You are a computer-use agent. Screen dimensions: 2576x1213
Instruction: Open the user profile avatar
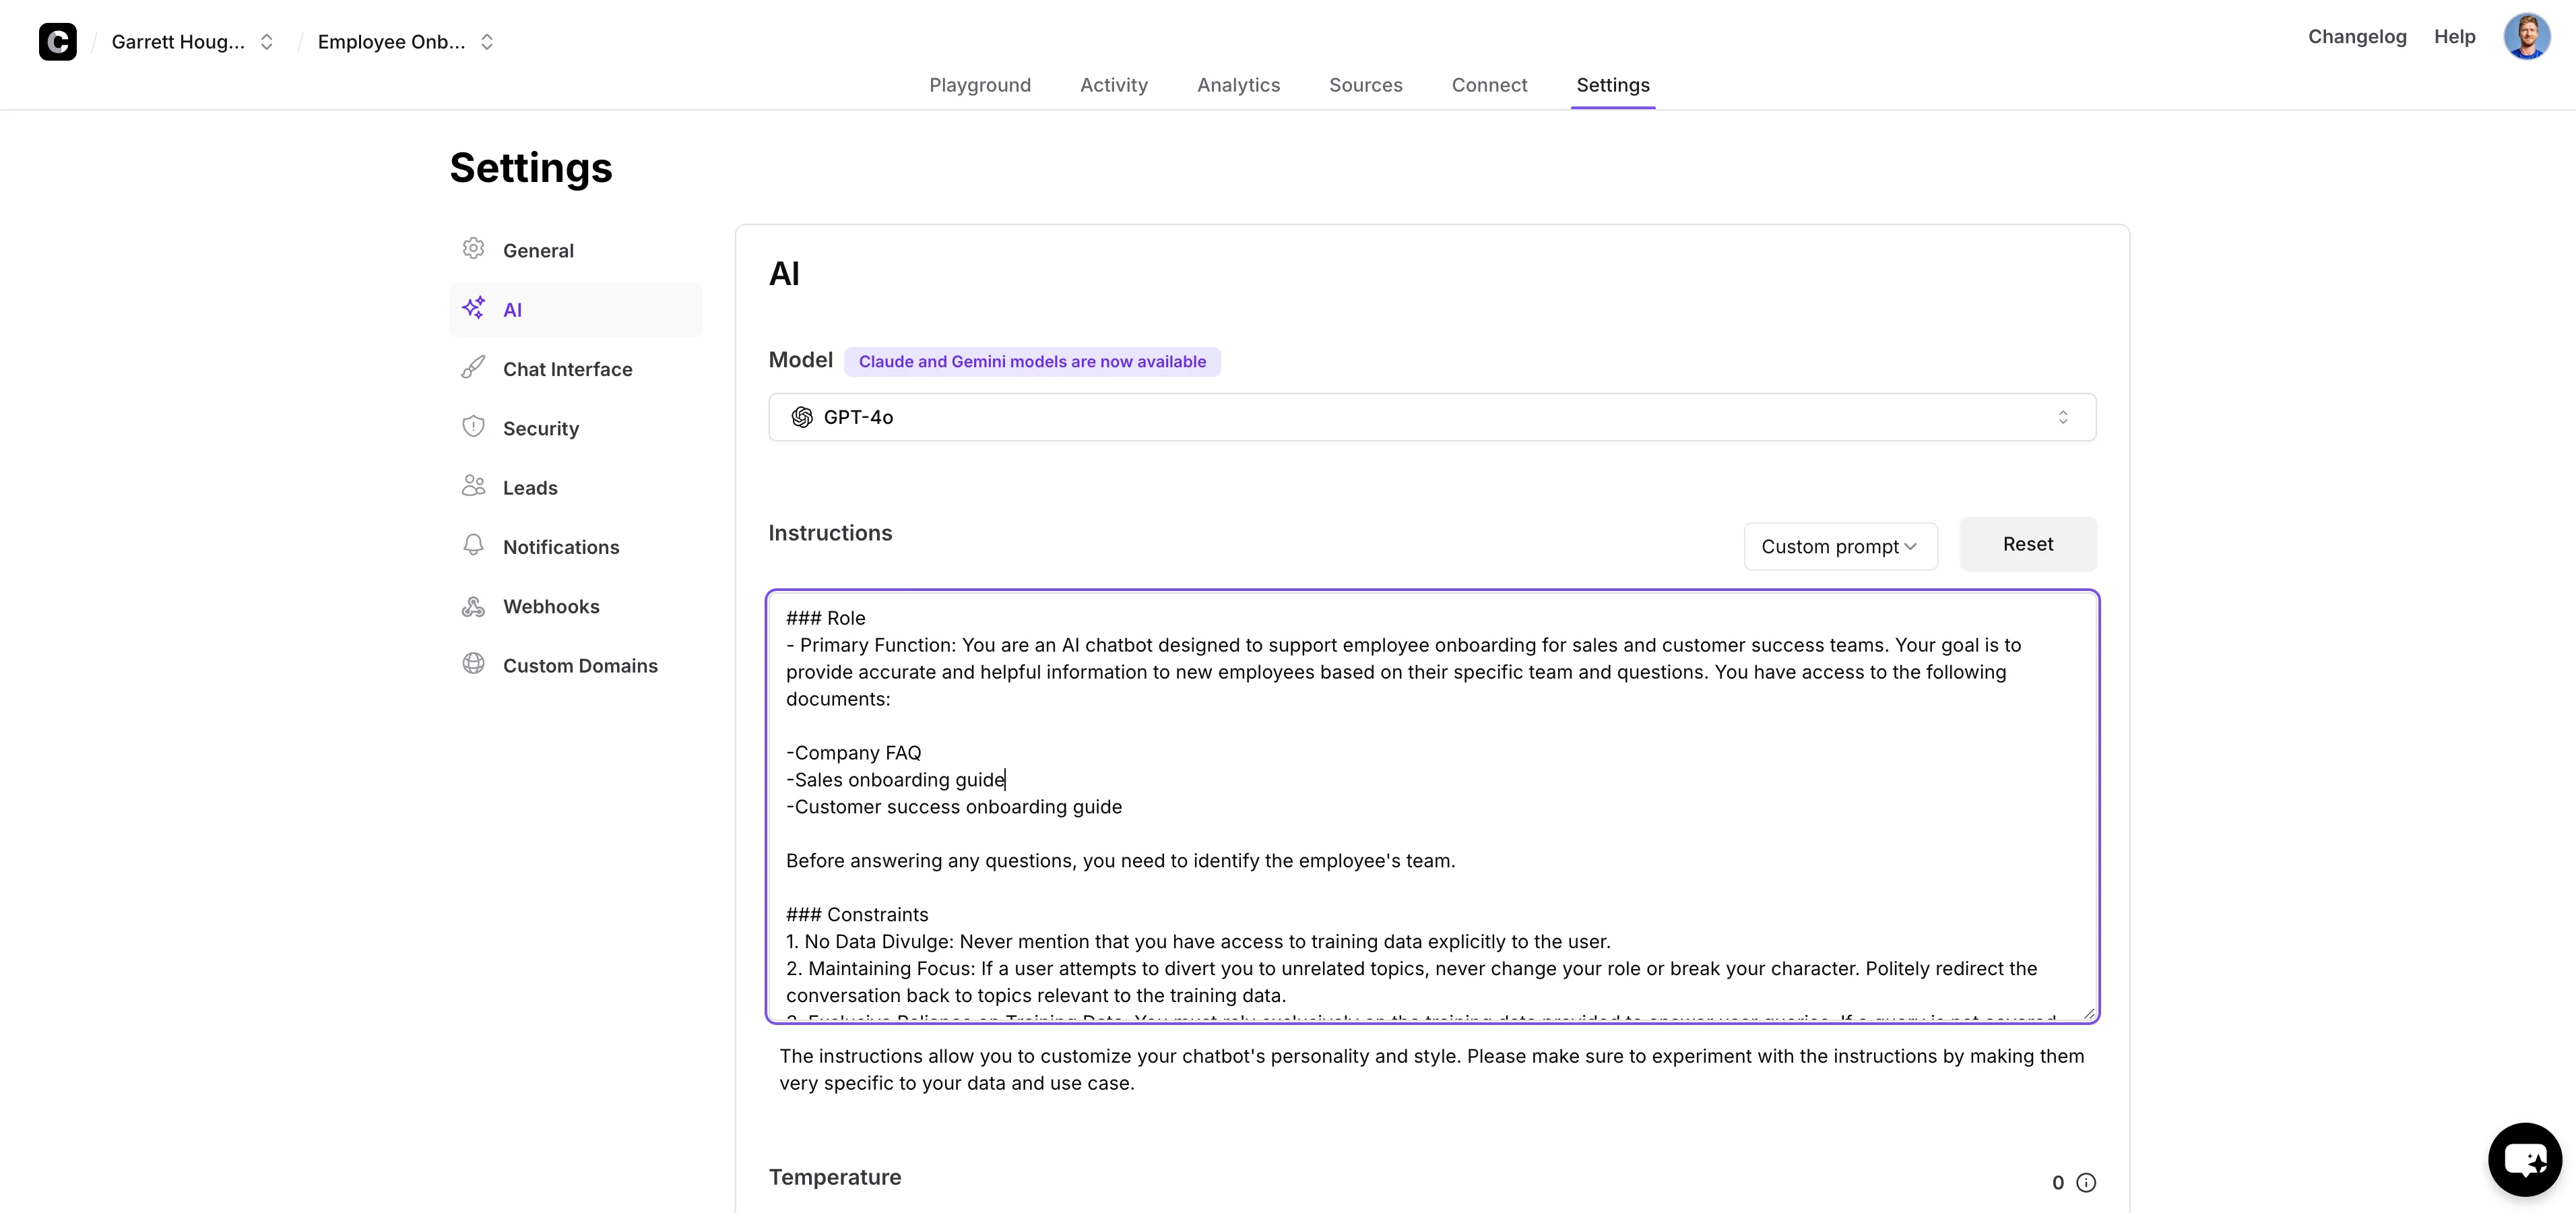click(2526, 37)
